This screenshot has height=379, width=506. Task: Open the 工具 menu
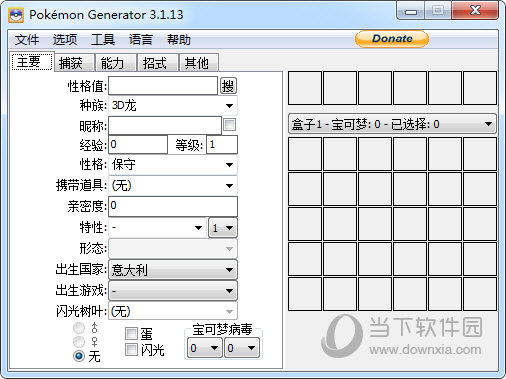tap(103, 40)
